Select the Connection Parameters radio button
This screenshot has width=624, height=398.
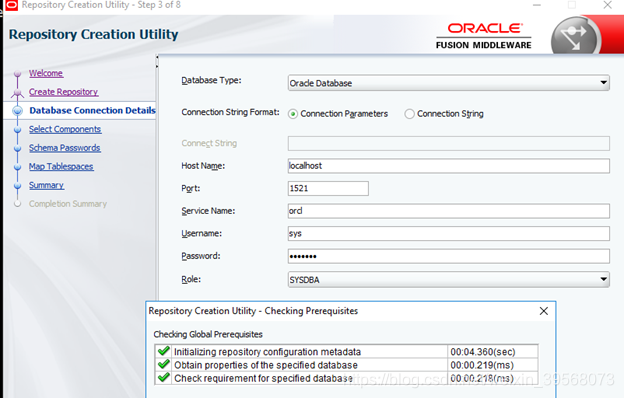(x=293, y=114)
